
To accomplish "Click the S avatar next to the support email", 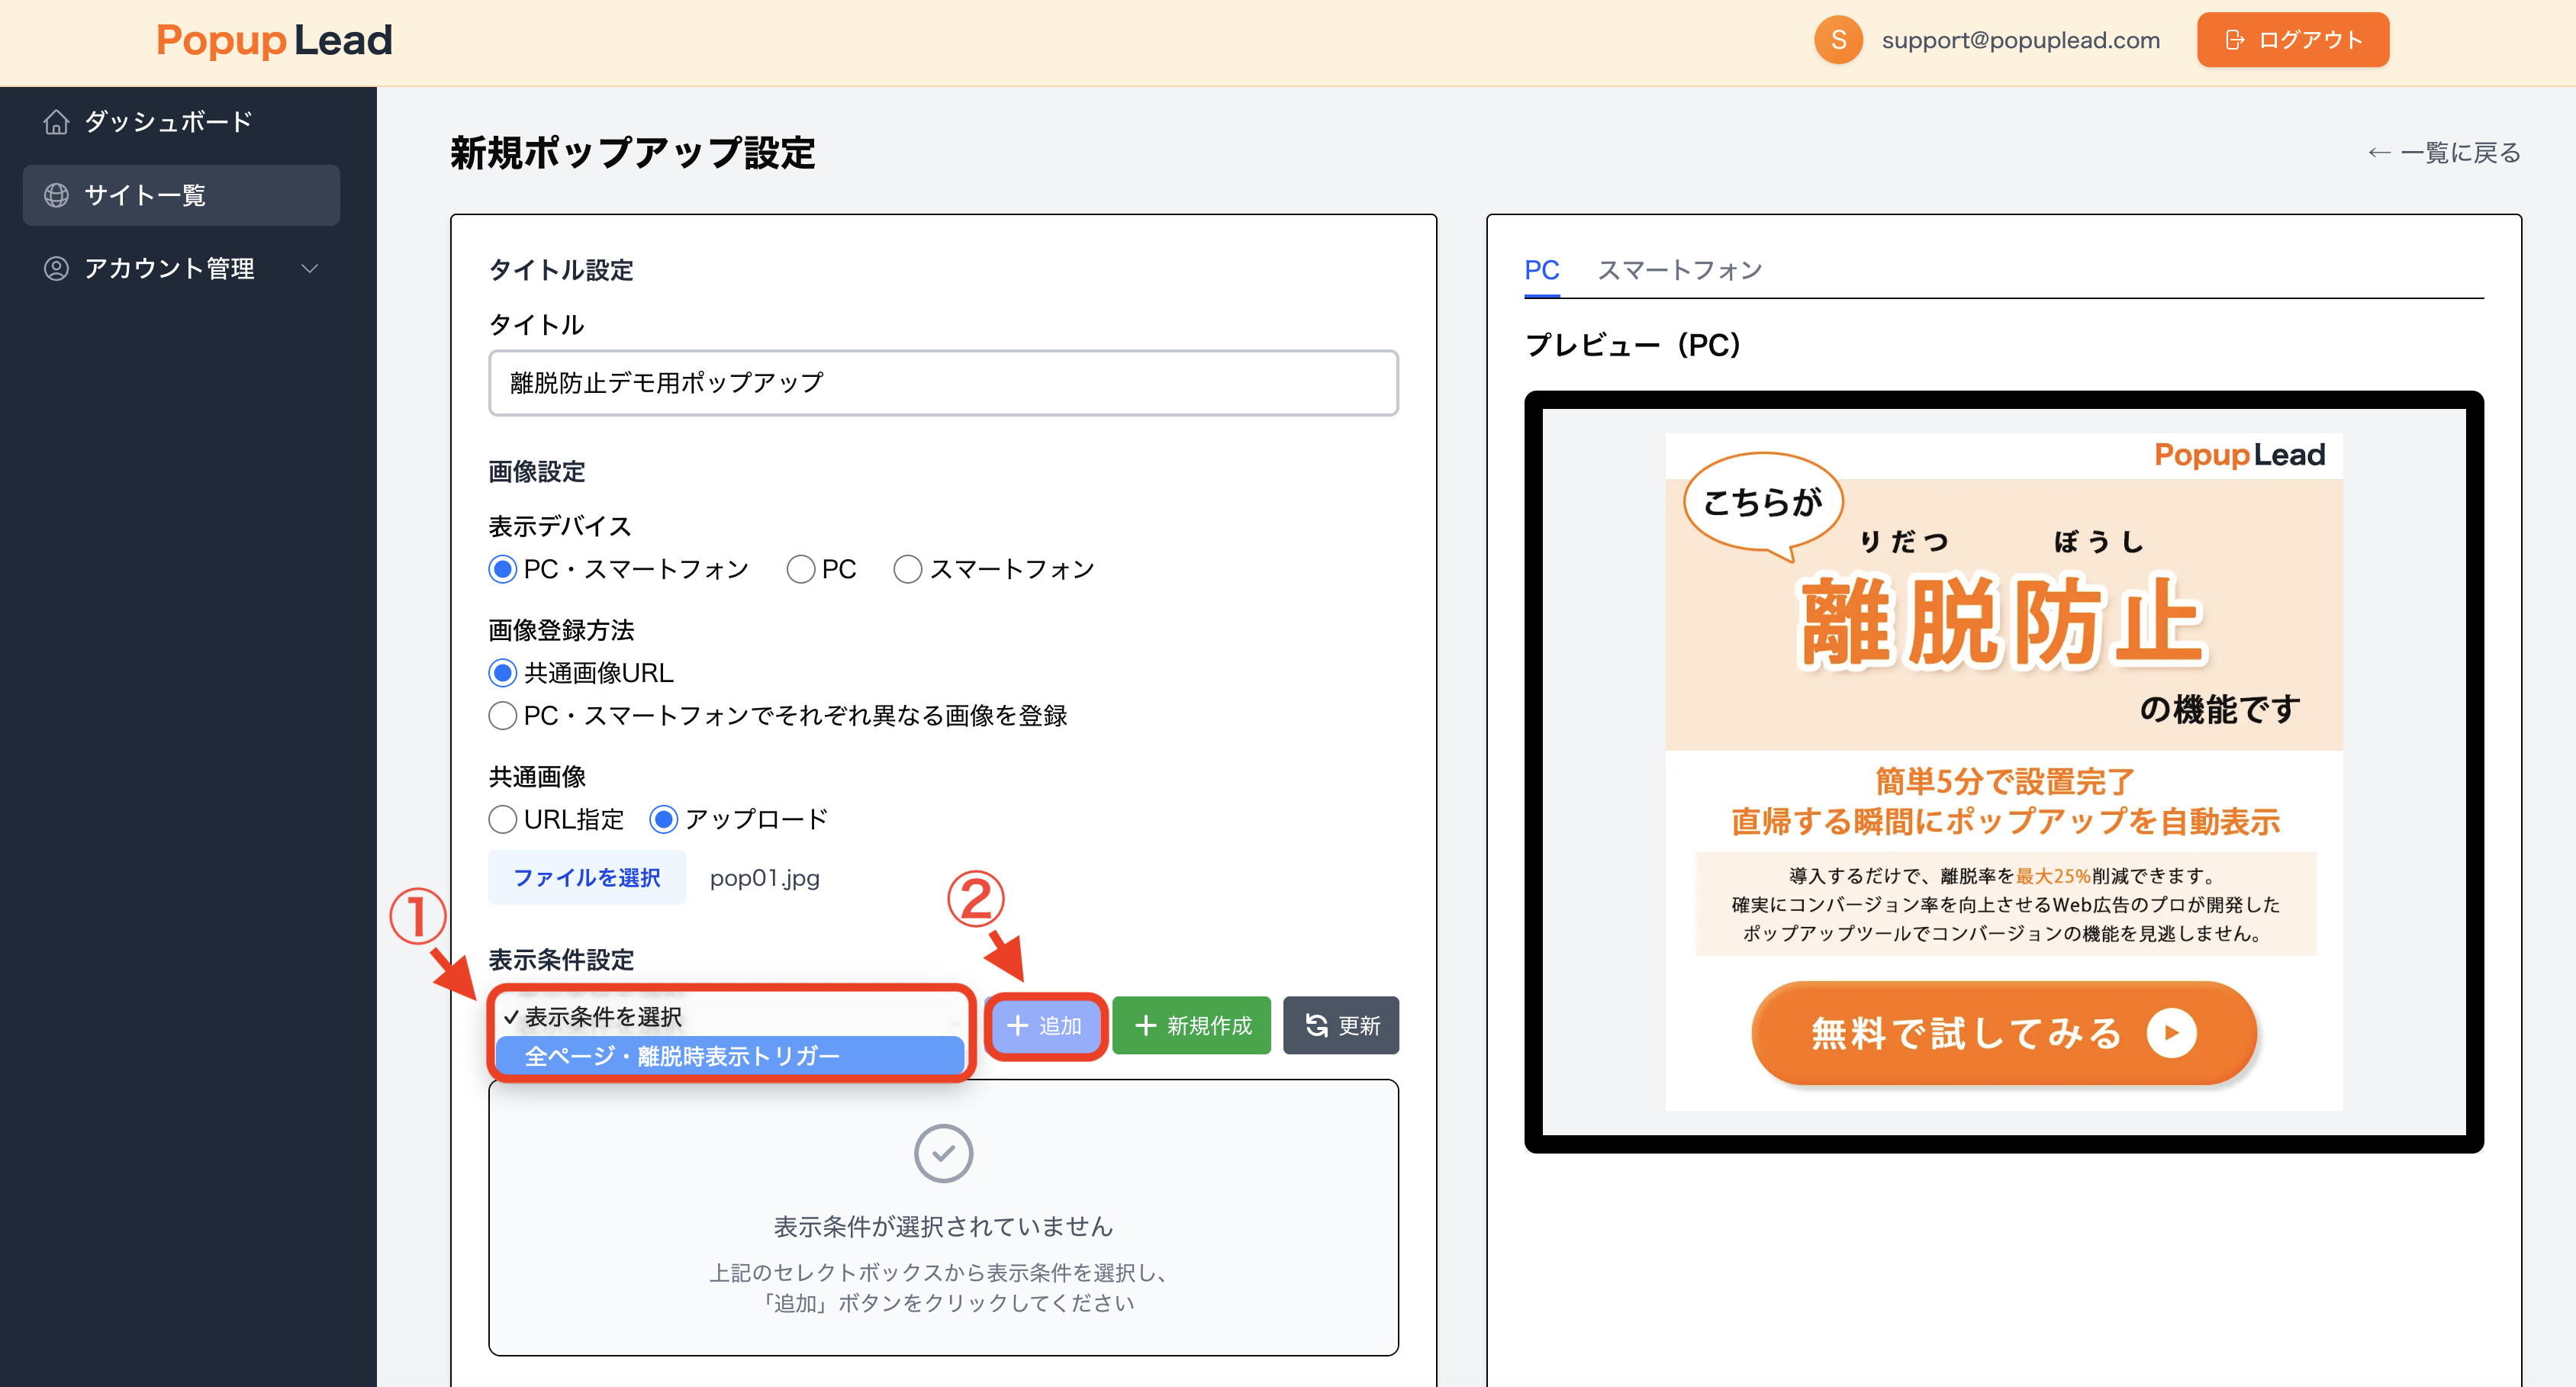I will pos(1838,40).
